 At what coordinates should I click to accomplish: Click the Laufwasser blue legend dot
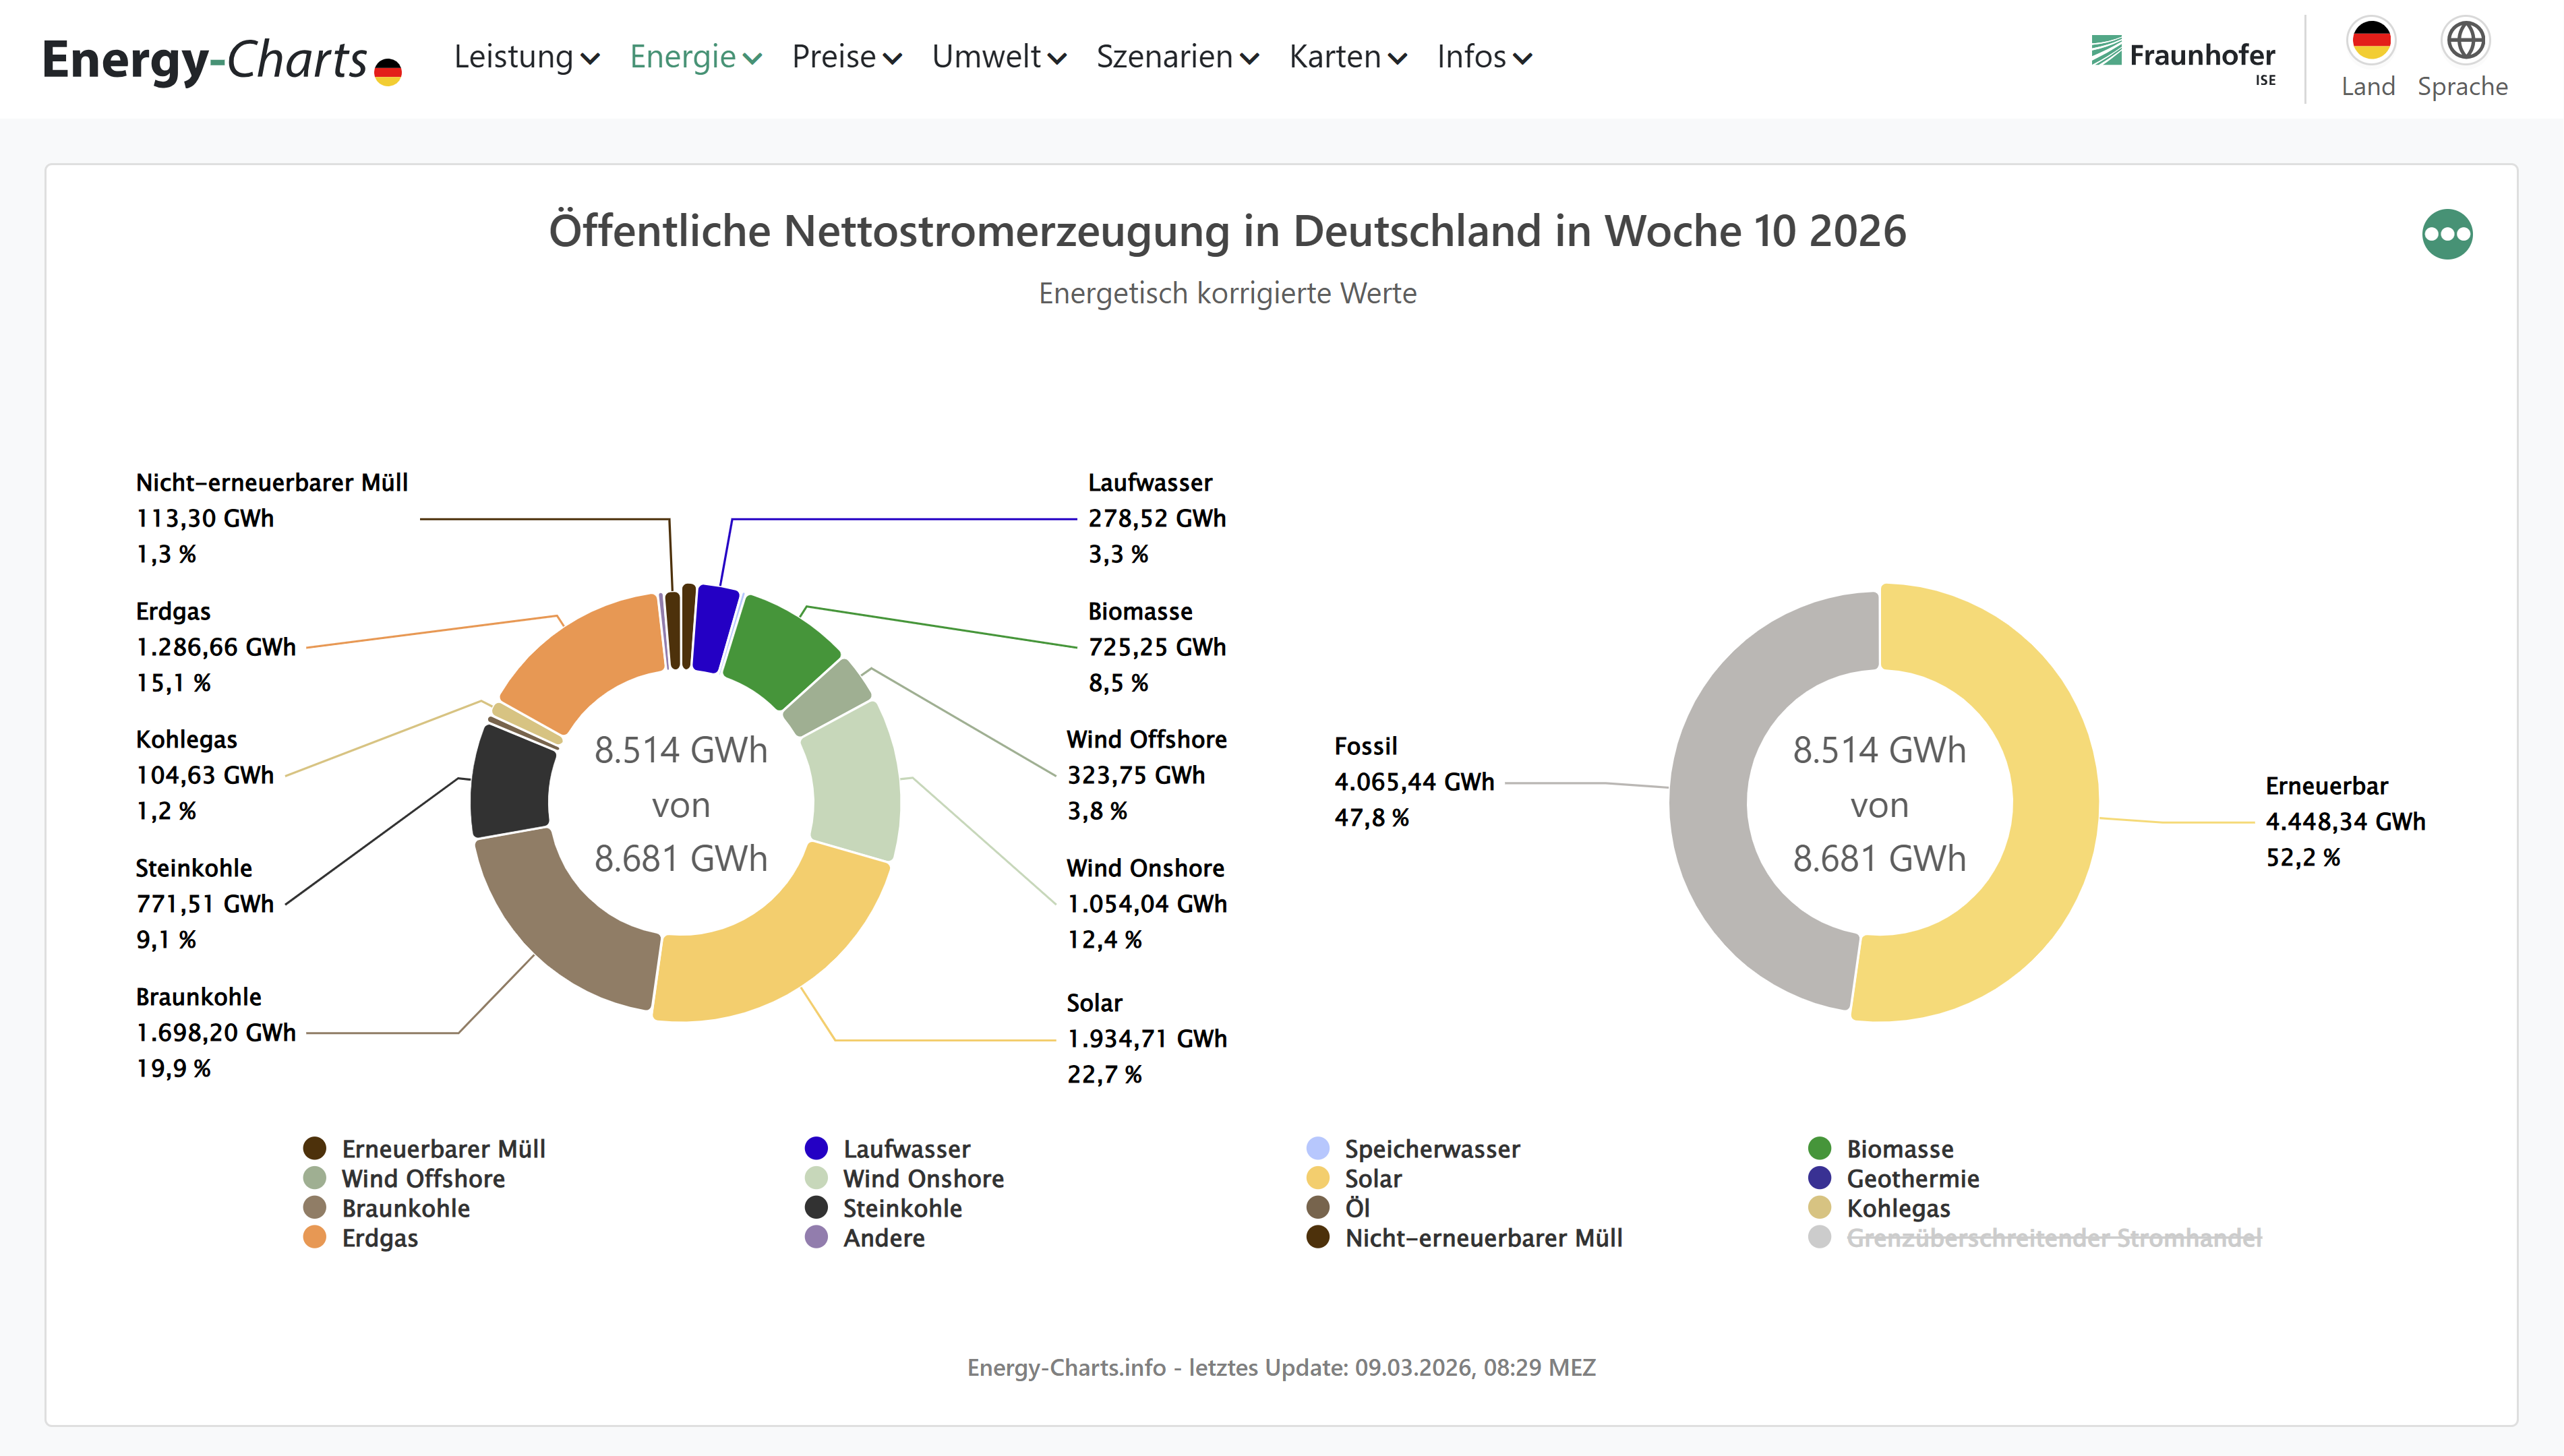click(816, 1148)
